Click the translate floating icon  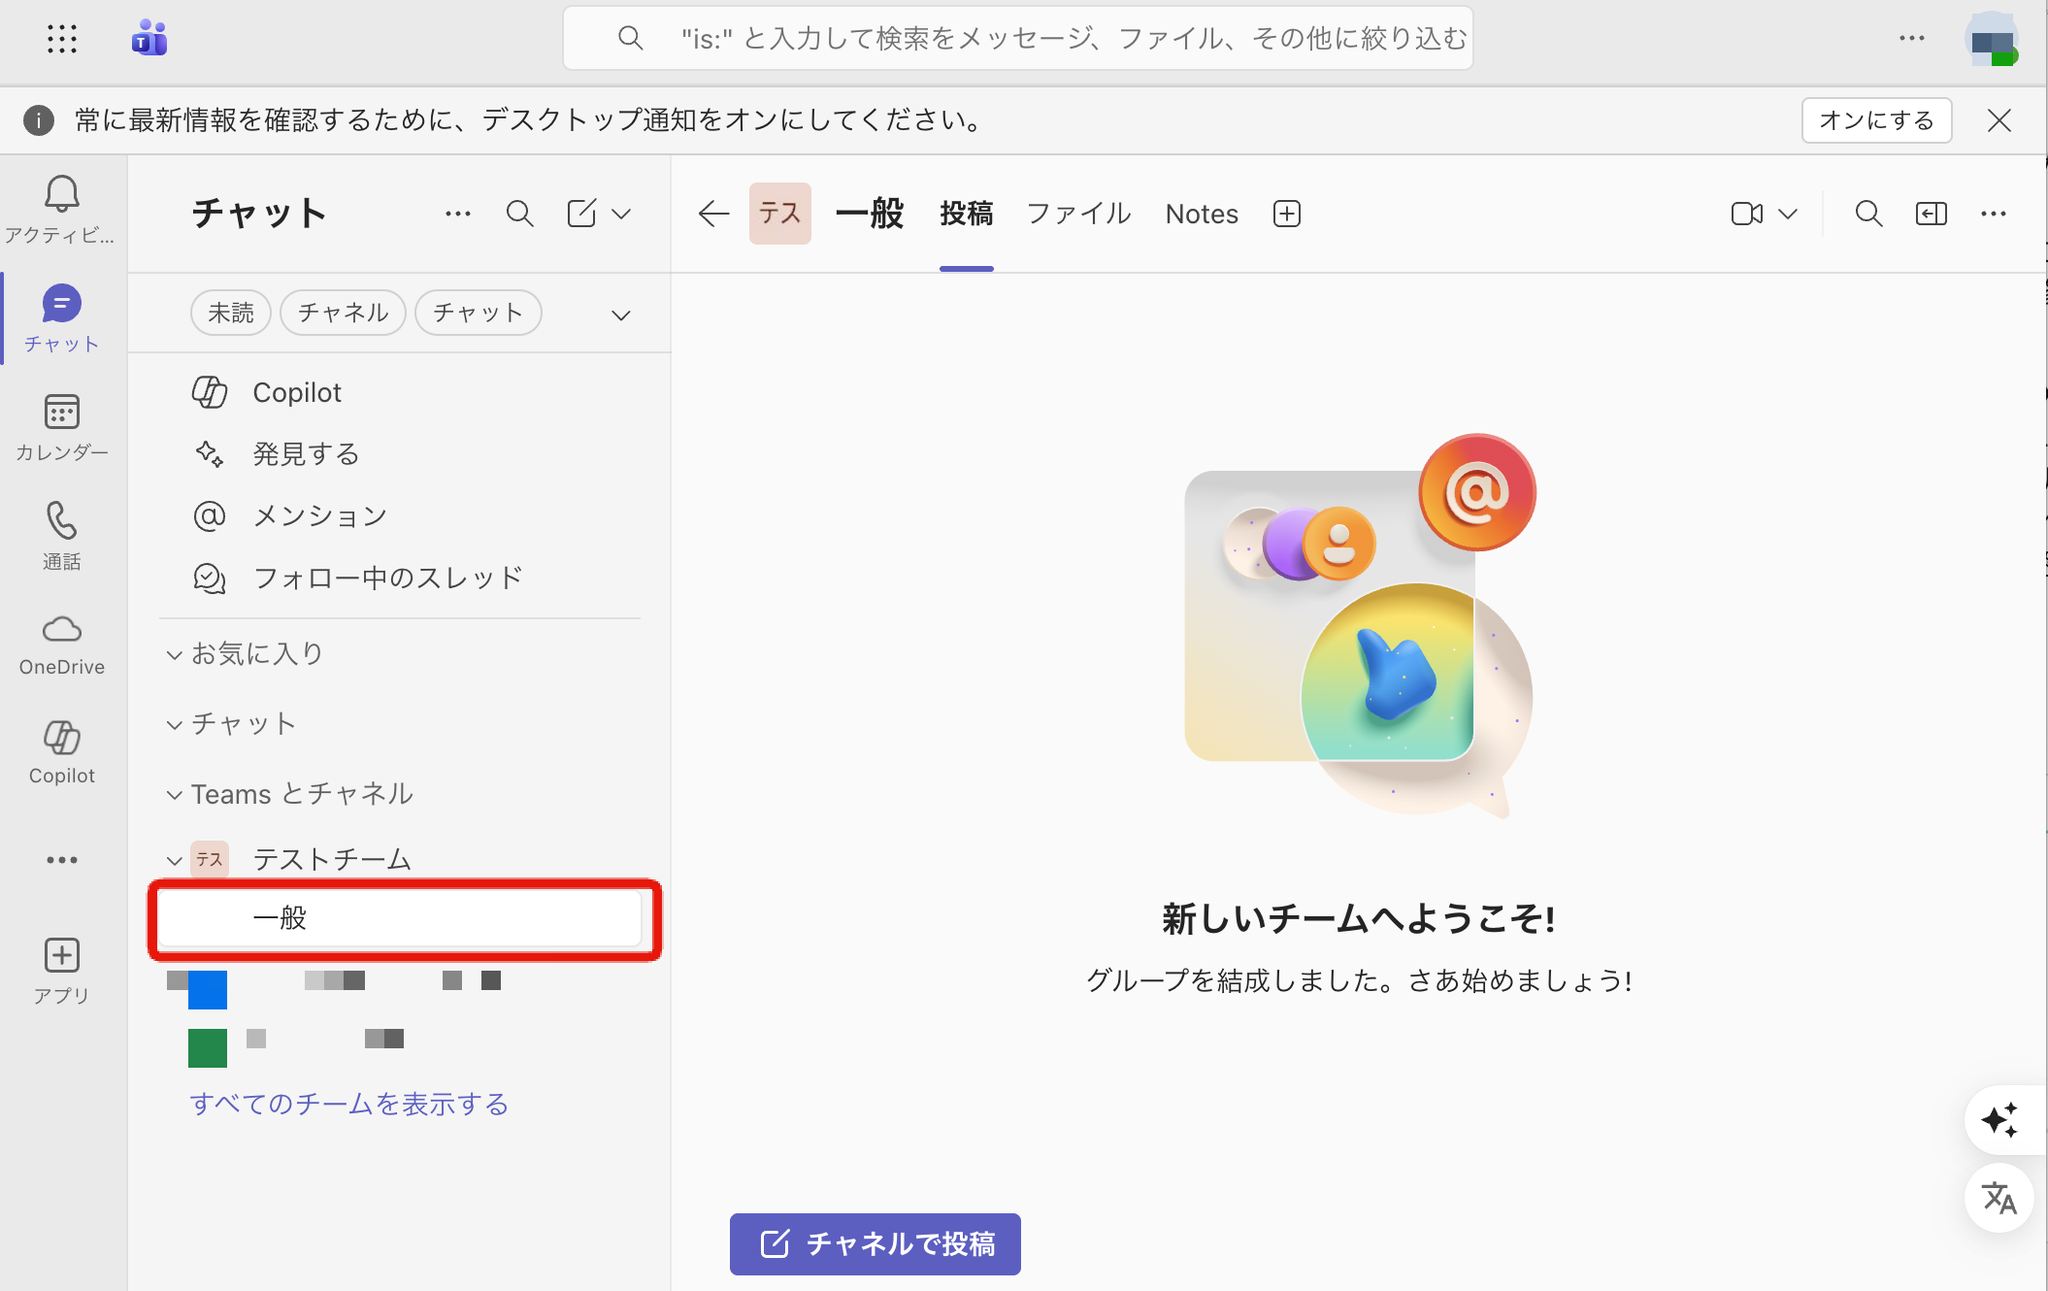pyautogui.click(x=1999, y=1197)
